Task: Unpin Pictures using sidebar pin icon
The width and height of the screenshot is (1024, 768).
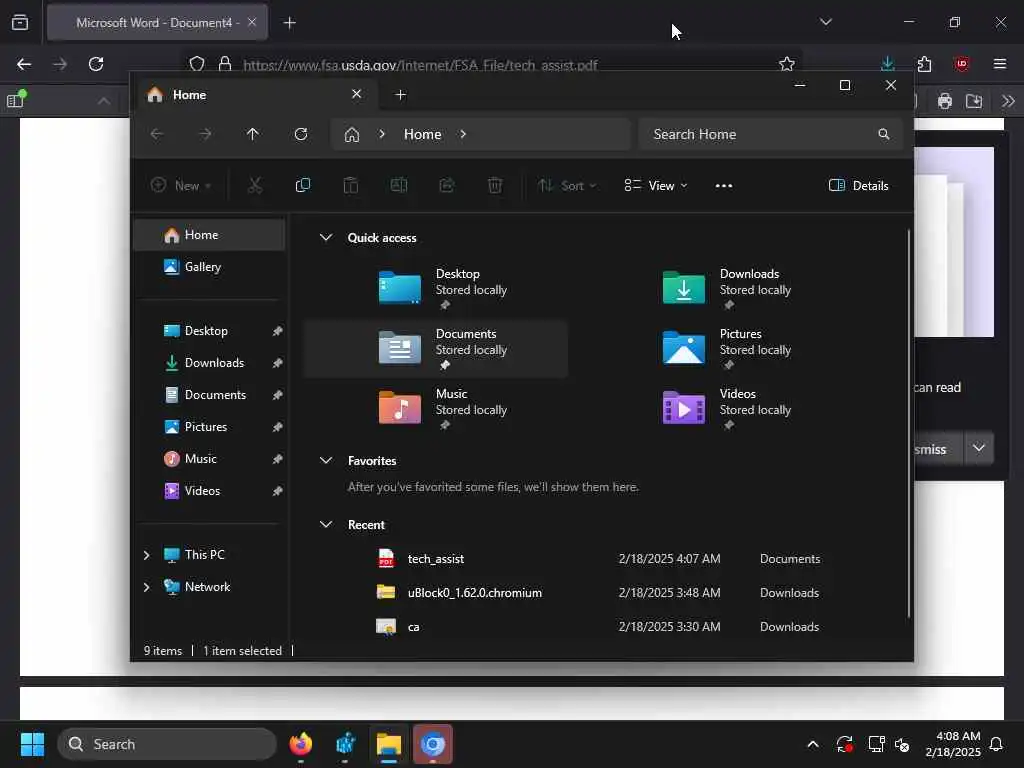Action: tap(278, 427)
